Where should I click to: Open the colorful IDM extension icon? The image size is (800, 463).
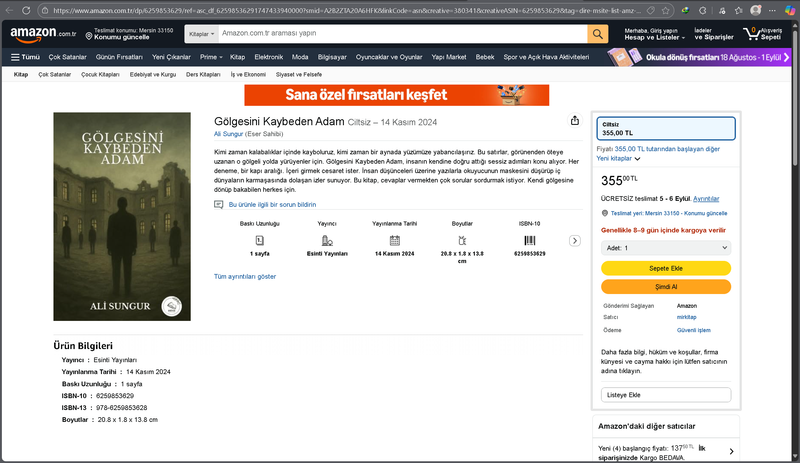tap(685, 10)
